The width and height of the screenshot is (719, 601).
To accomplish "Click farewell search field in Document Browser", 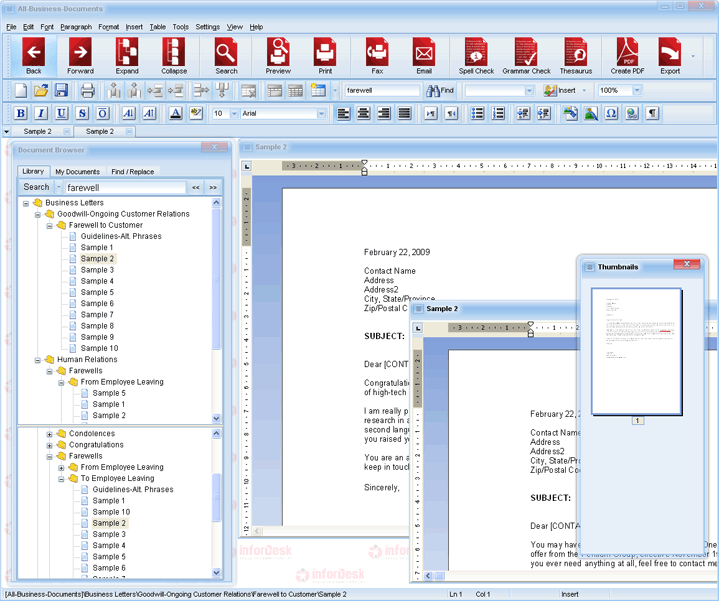I will tap(125, 187).
